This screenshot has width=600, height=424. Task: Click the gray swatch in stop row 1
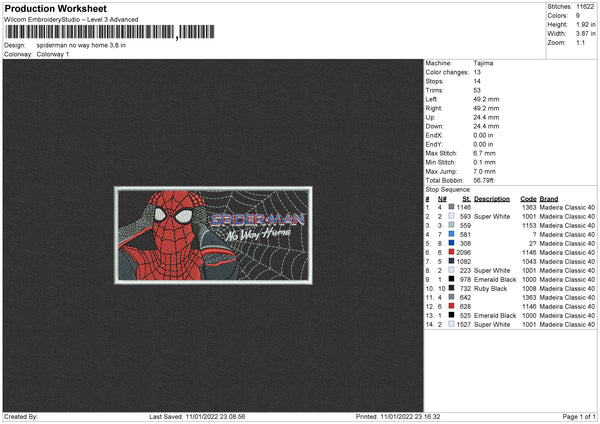452,207
